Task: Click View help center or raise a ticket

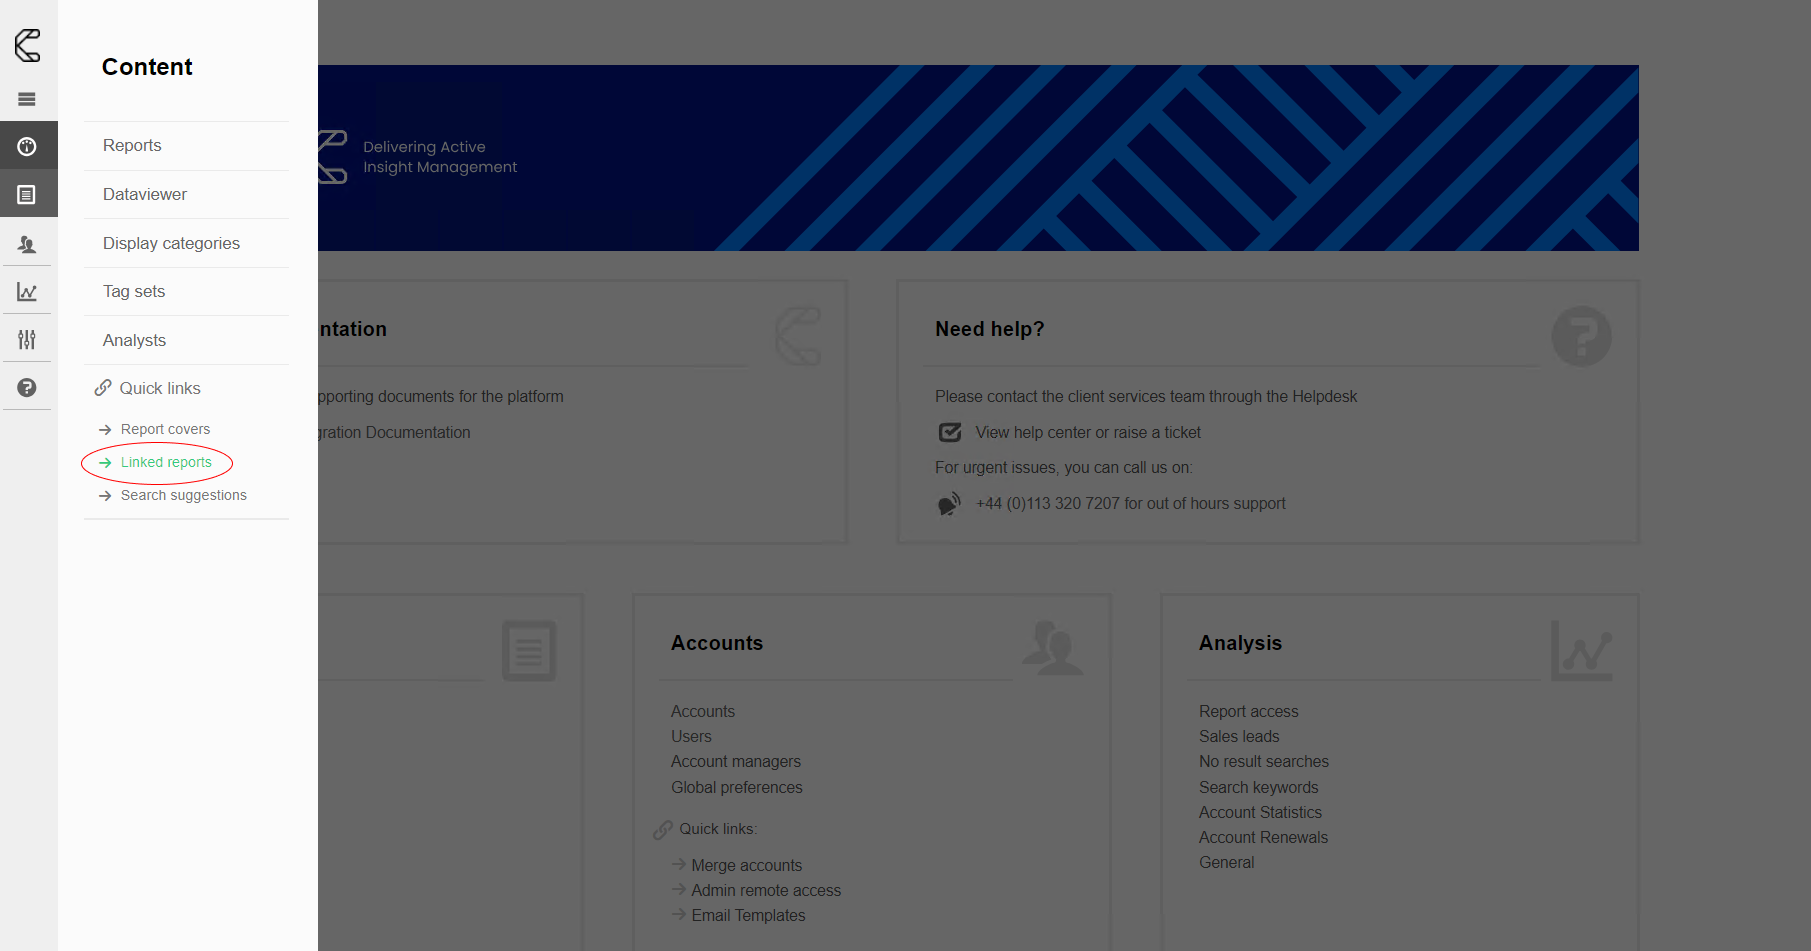Action: pos(1088,432)
